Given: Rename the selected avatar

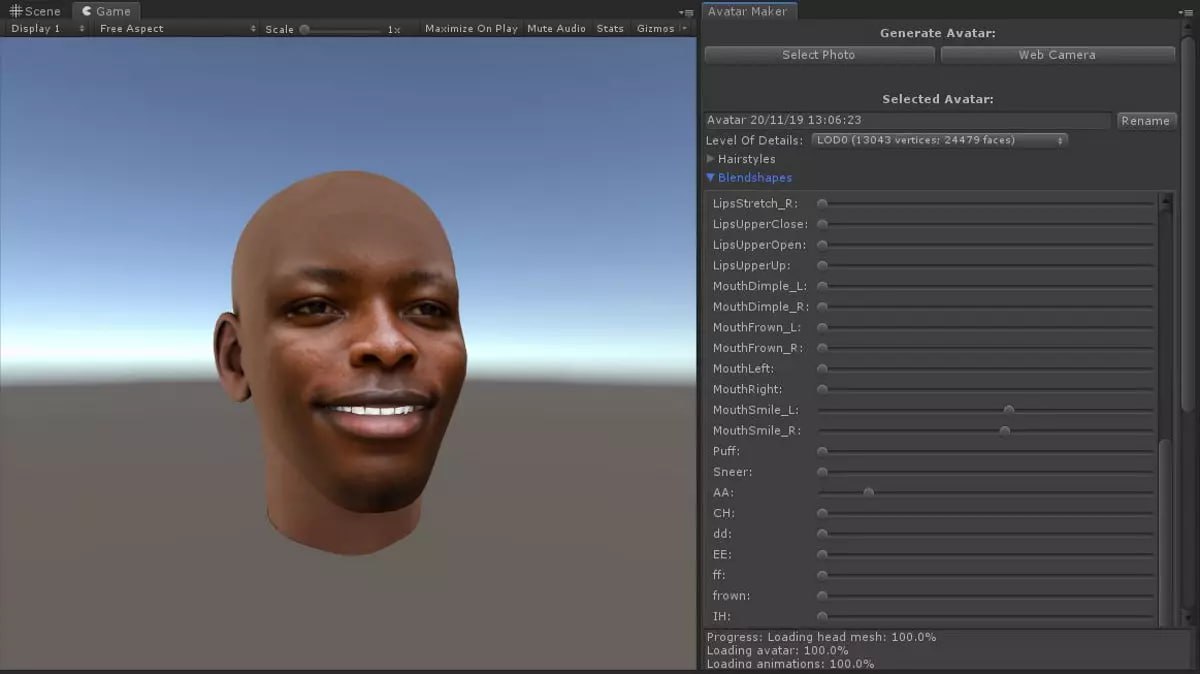Looking at the screenshot, I should (x=1146, y=120).
